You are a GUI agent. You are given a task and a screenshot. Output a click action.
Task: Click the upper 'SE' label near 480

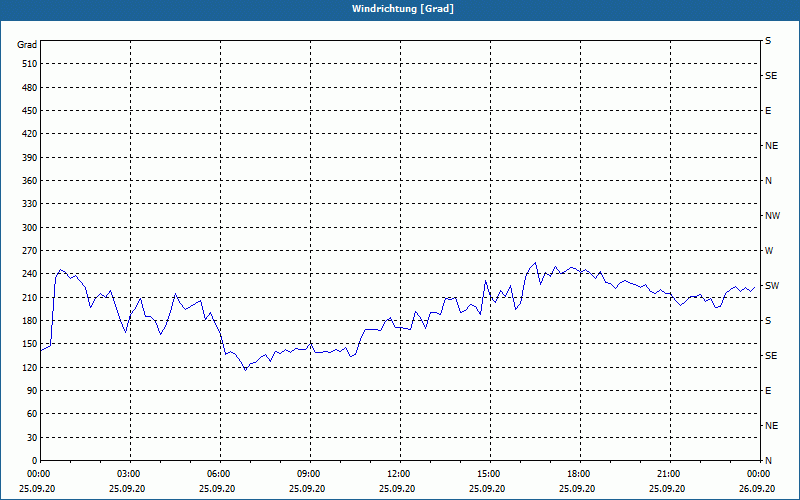(771, 76)
